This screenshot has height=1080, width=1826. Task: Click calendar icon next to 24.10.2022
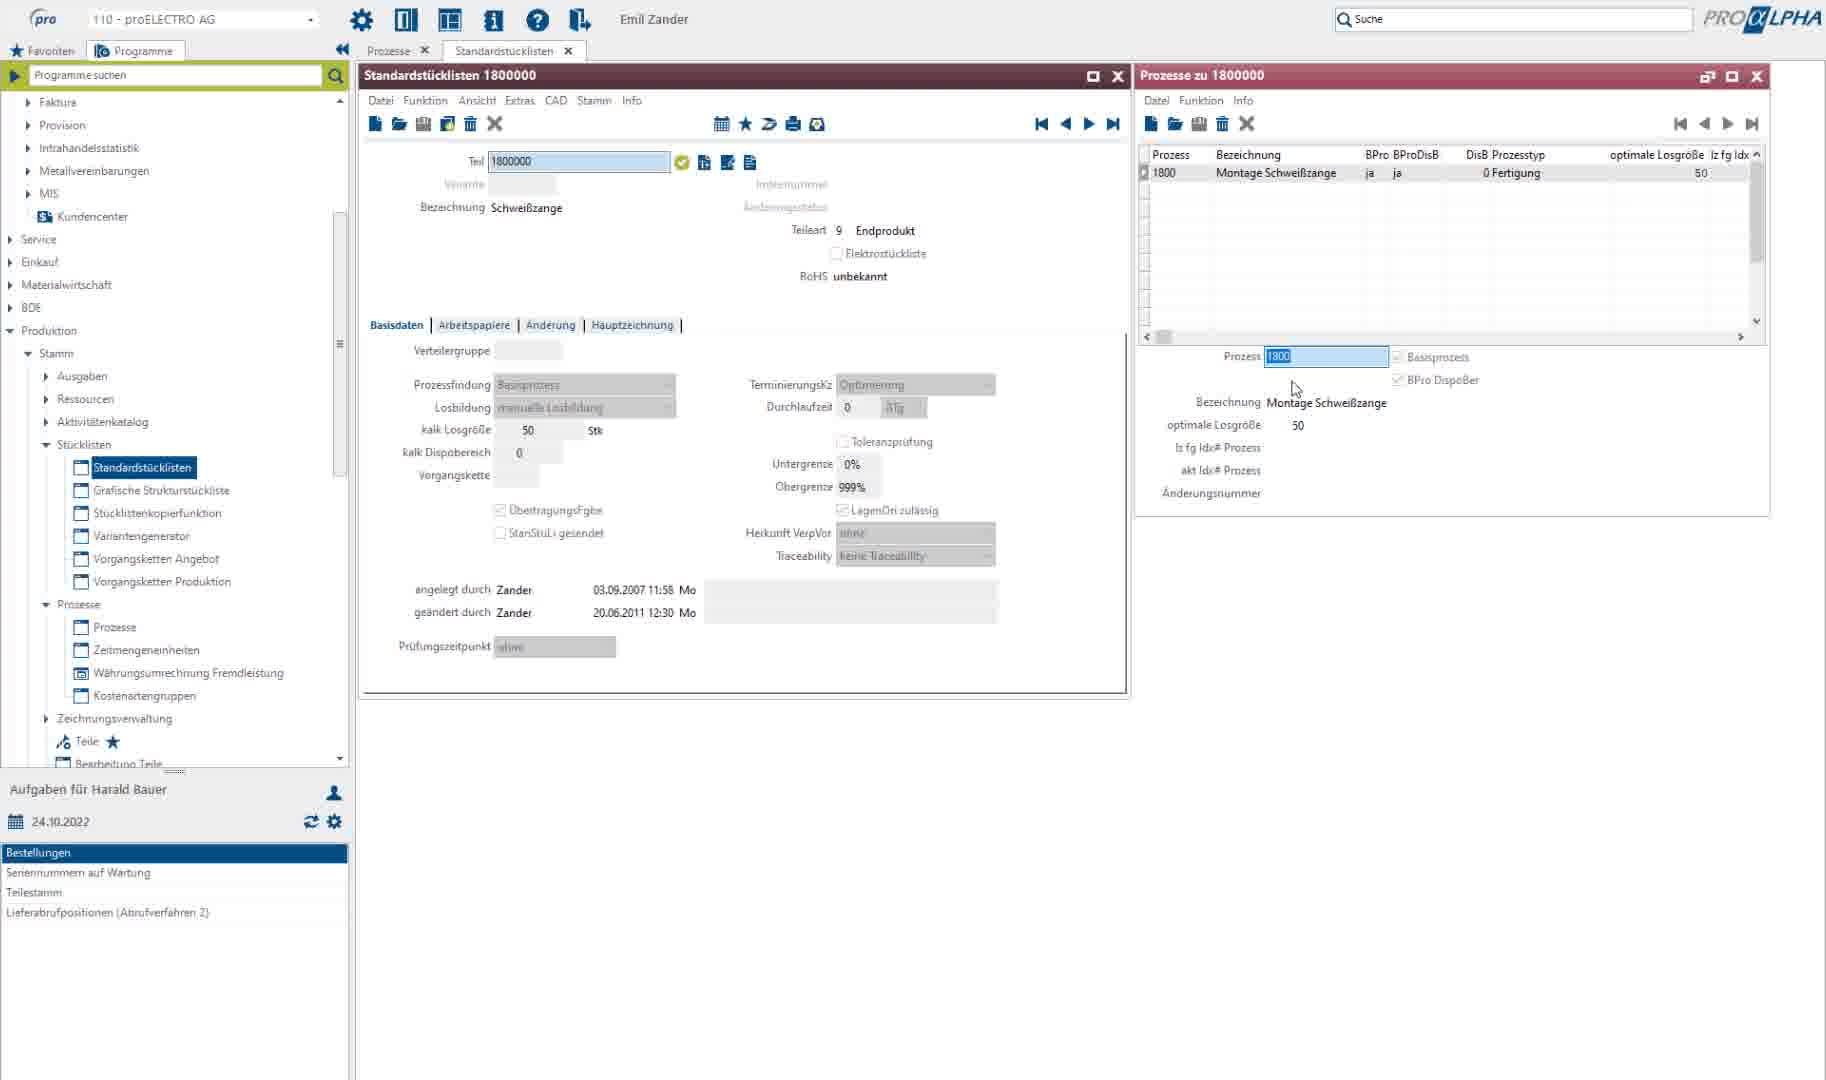(15, 821)
